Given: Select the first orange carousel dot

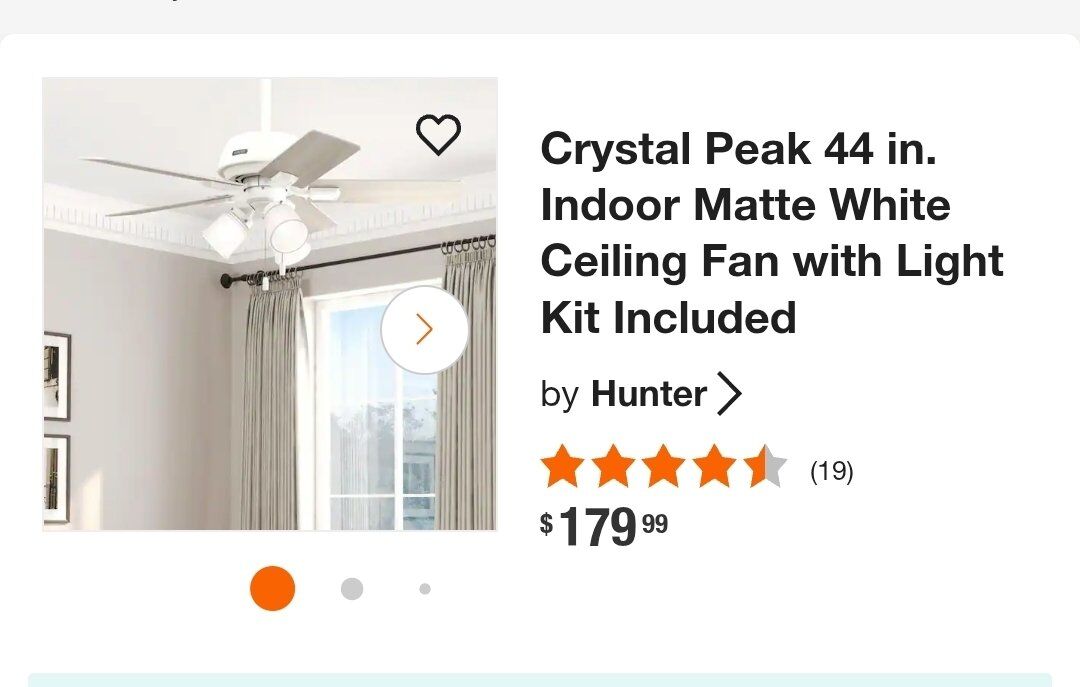Looking at the screenshot, I should click(x=272, y=588).
